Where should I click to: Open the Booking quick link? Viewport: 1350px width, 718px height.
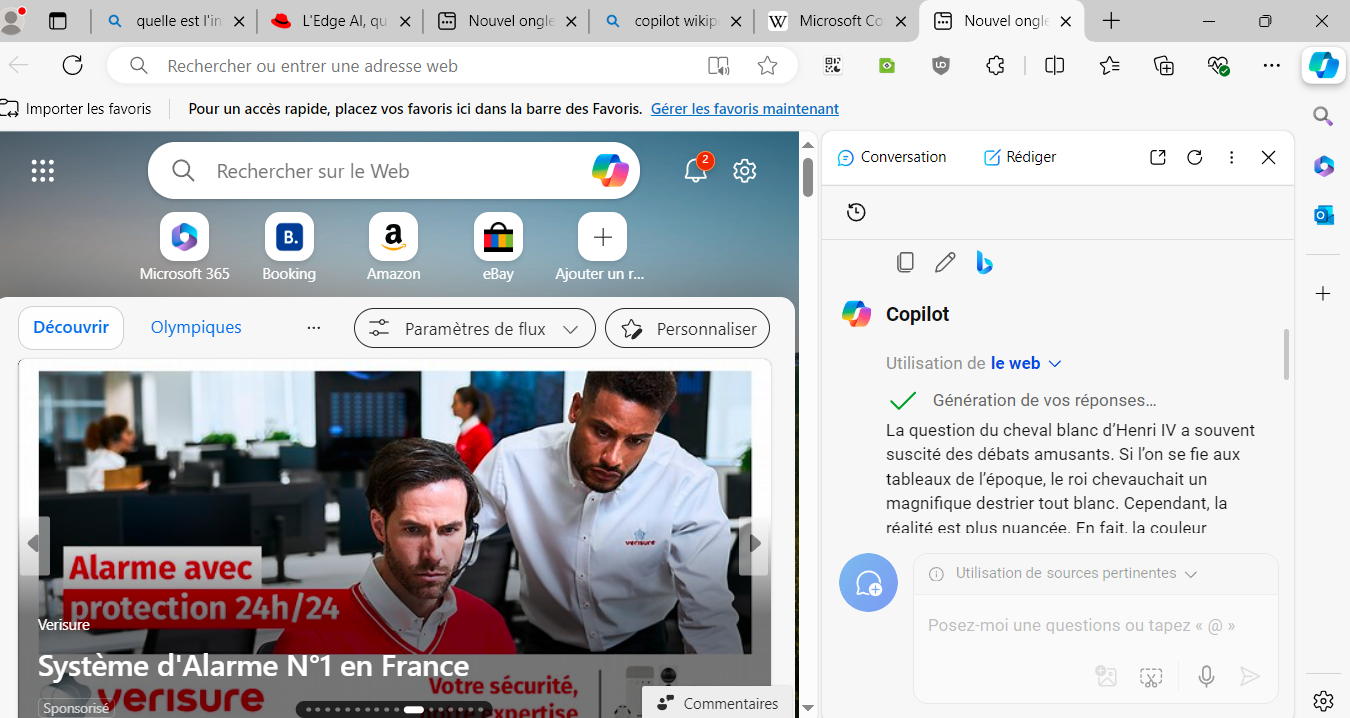[x=289, y=247]
